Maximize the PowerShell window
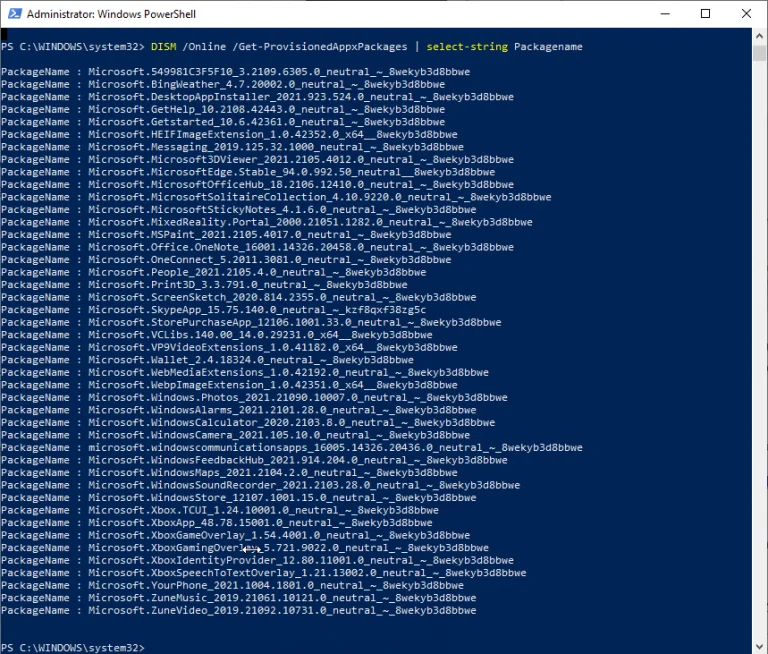This screenshot has width=768, height=654. point(705,14)
